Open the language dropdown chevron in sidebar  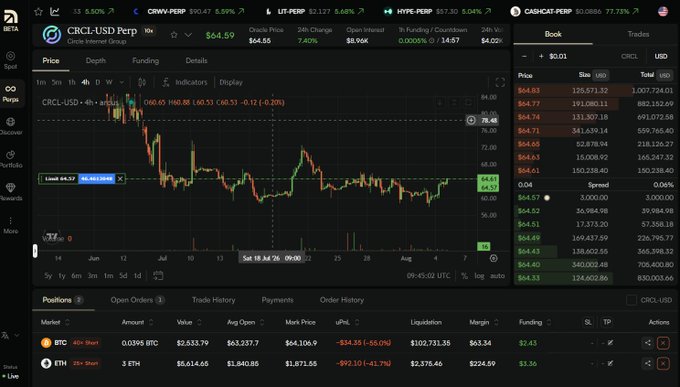click(17, 335)
